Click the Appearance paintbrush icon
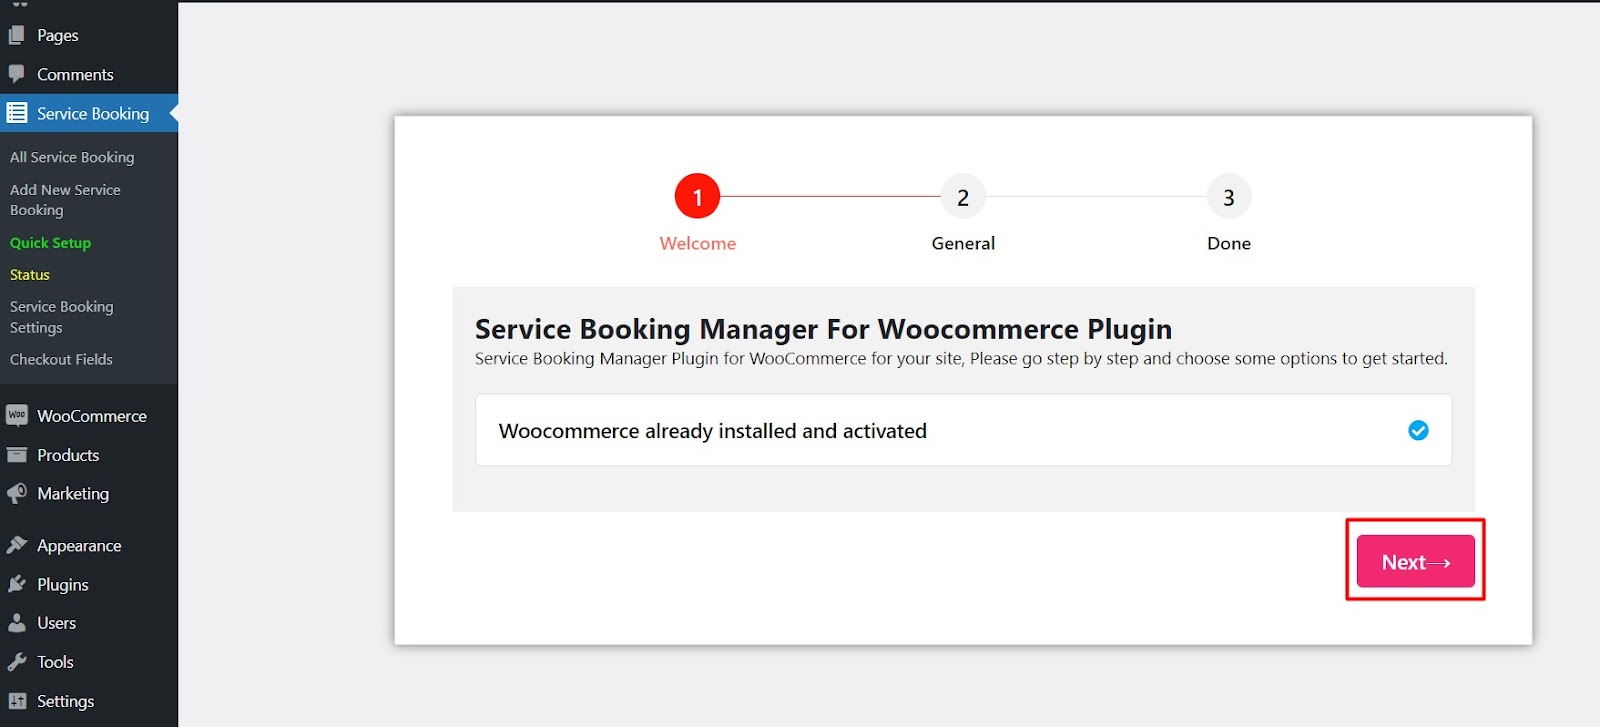This screenshot has height=727, width=1600. [16, 545]
